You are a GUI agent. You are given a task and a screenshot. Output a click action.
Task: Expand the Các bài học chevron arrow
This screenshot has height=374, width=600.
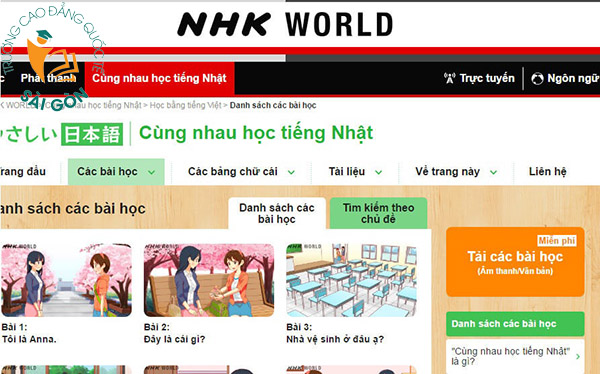(152, 172)
